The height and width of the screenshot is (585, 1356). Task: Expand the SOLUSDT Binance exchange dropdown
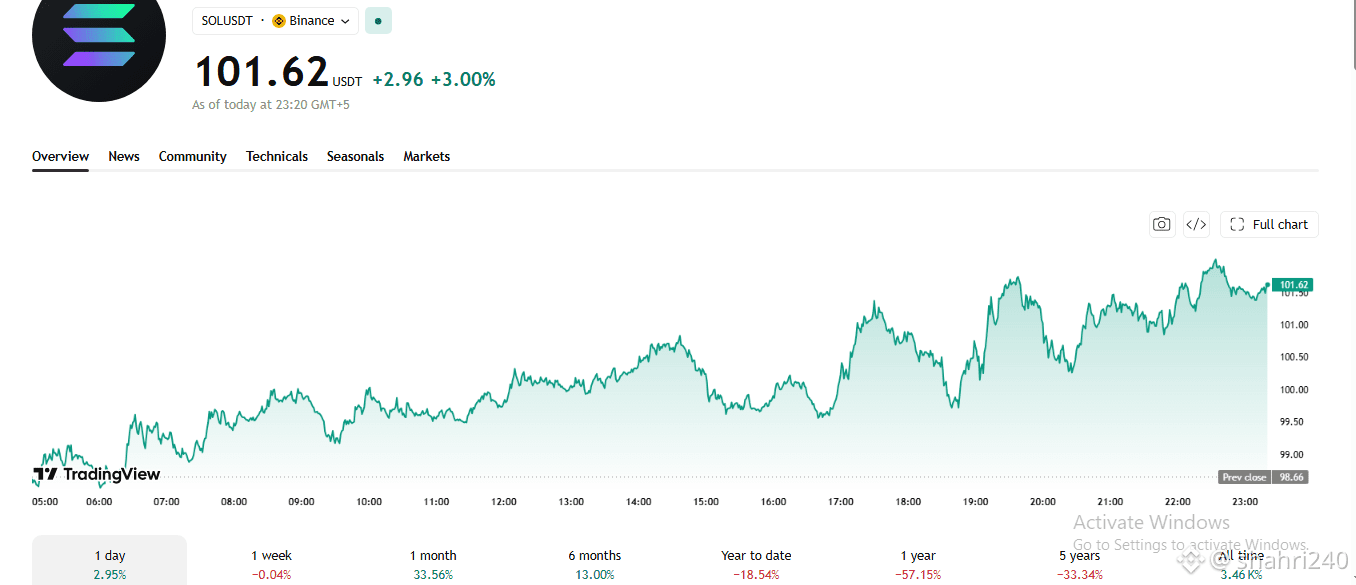click(275, 20)
